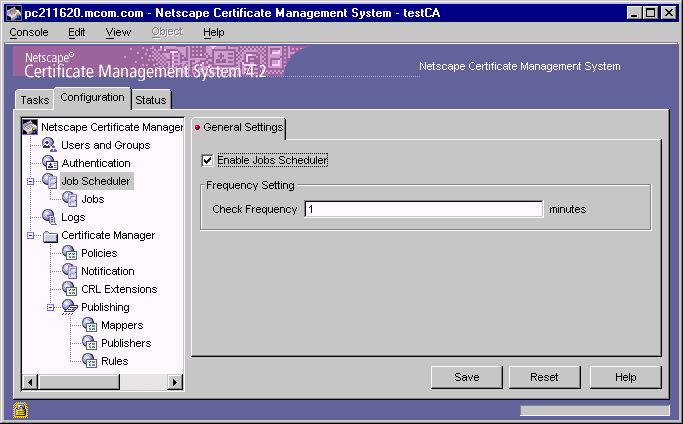683x424 pixels.
Task: Open the Help menu
Action: pos(213,33)
